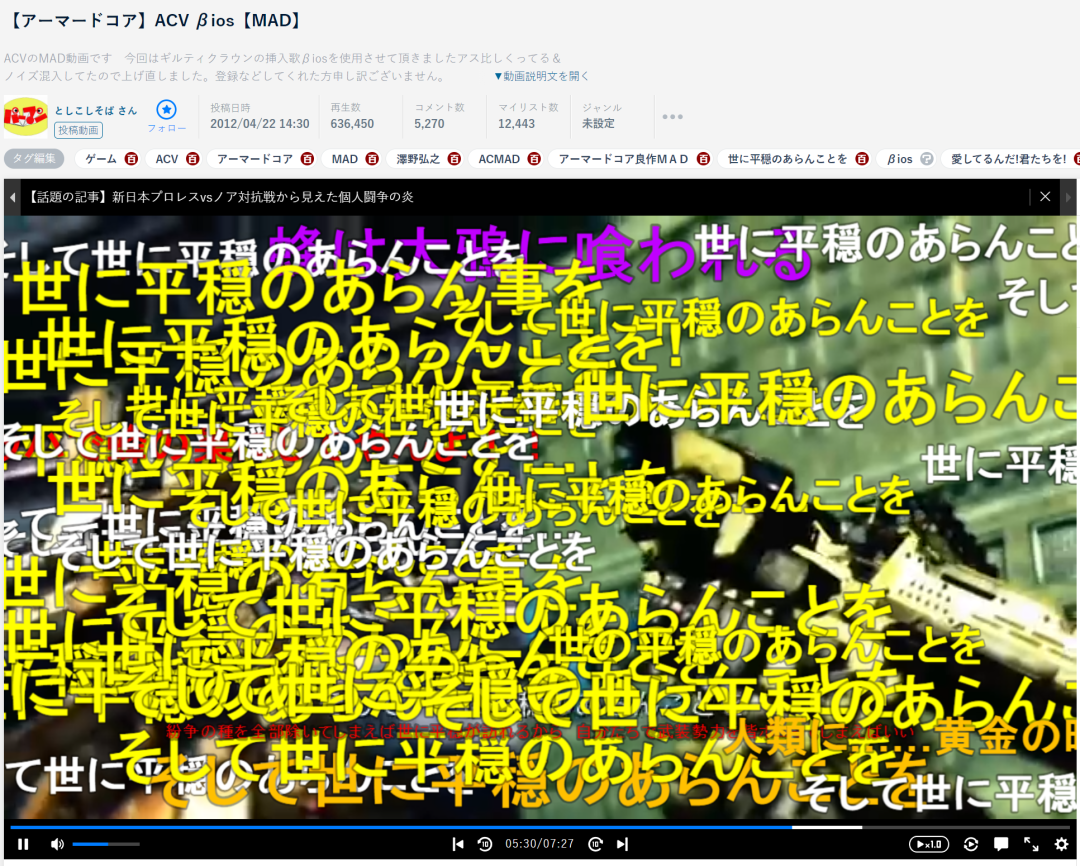This screenshot has height=866, width=1080.
Task: Open more options three-dot menu
Action: (672, 116)
